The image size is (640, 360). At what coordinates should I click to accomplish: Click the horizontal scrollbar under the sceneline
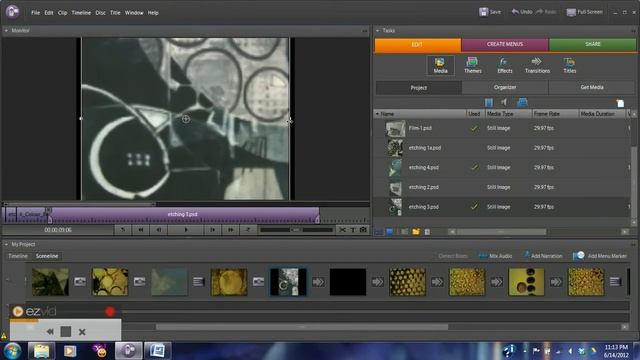(x=302, y=327)
